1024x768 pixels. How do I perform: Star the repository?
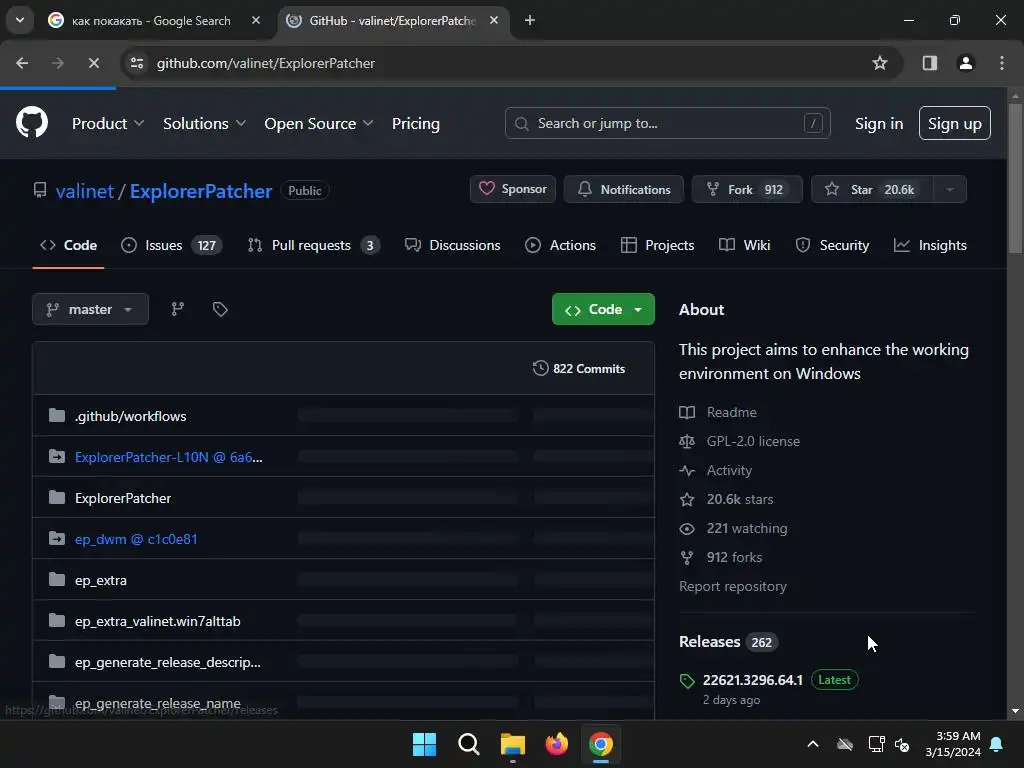872,189
